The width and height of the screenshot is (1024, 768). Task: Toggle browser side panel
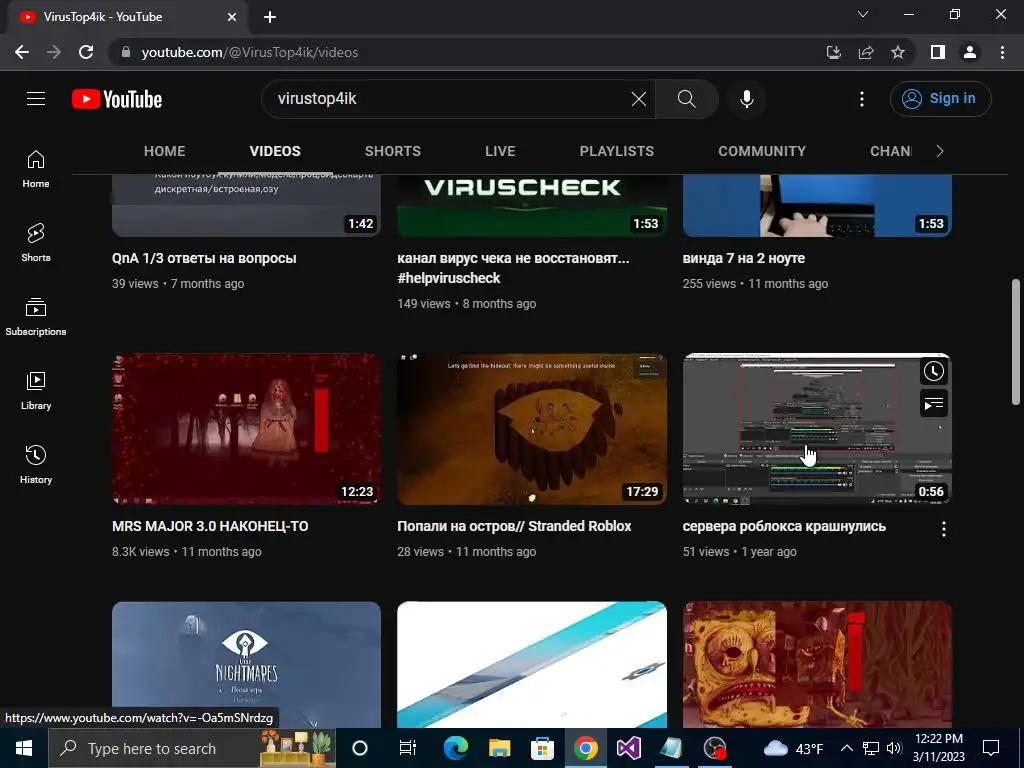938,52
